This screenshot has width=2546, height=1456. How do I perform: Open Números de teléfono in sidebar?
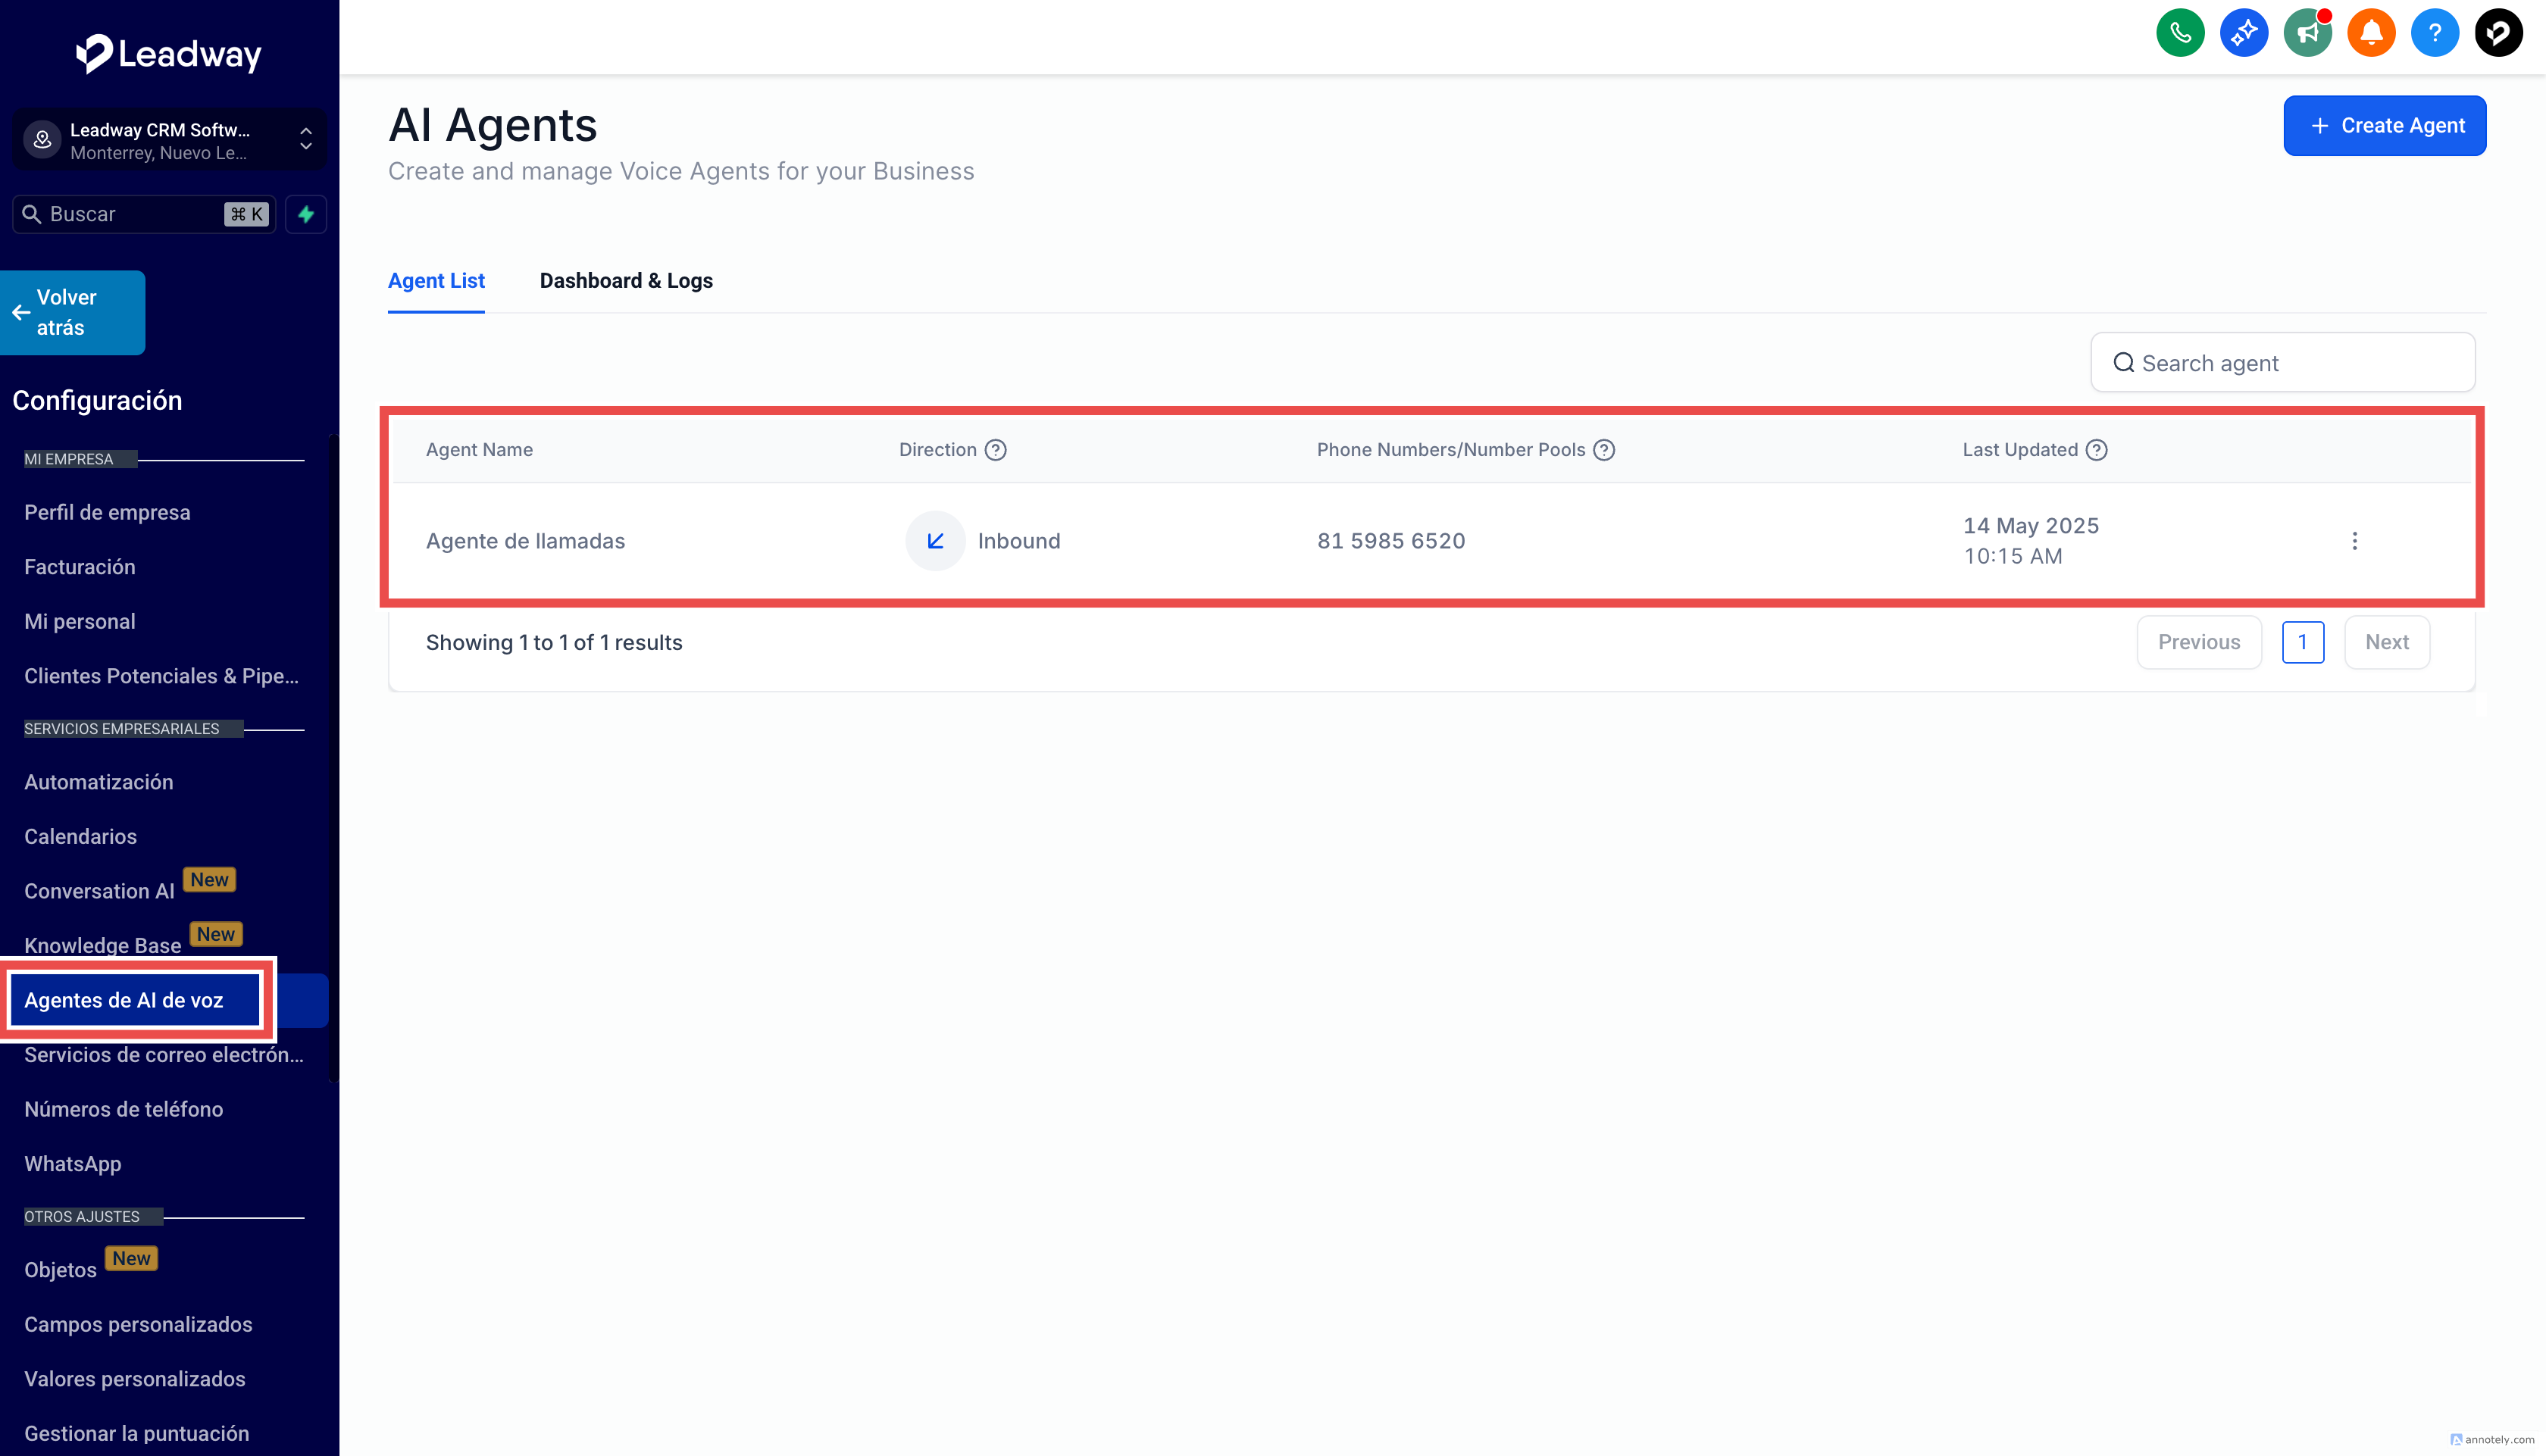123,1109
